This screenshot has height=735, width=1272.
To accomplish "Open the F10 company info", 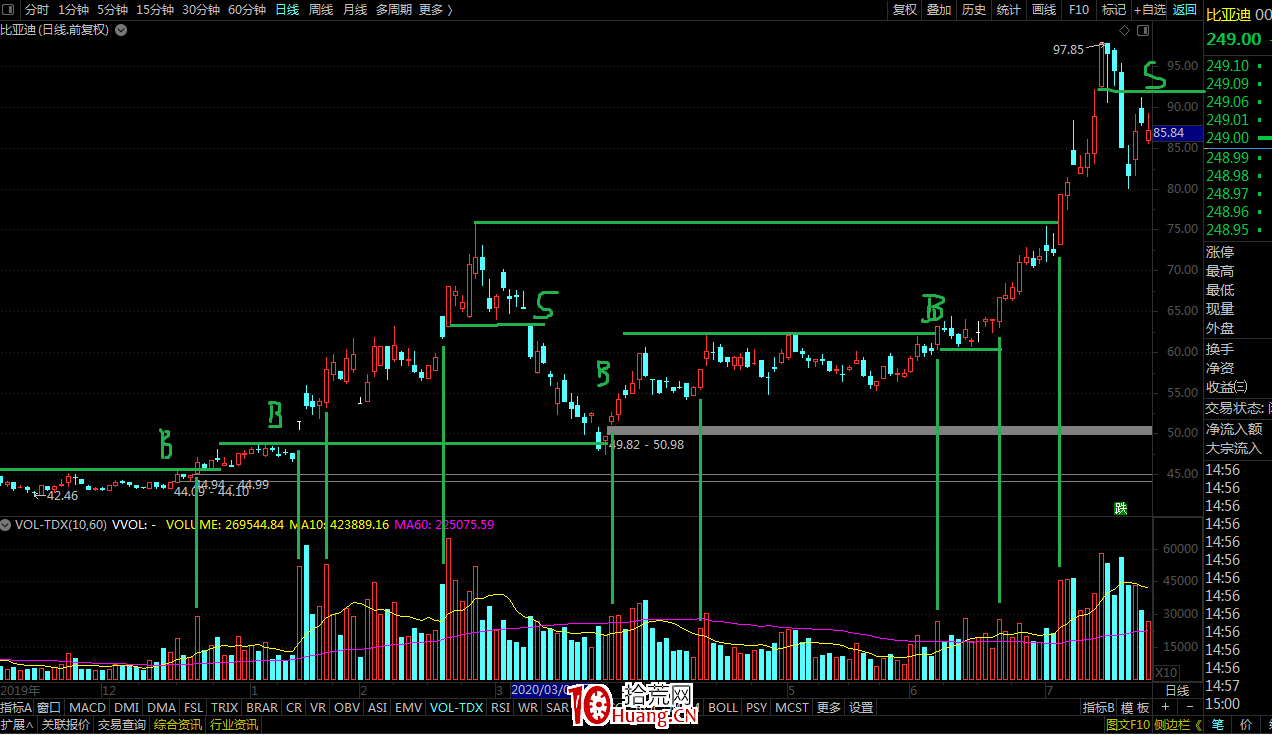I will tap(1079, 9).
